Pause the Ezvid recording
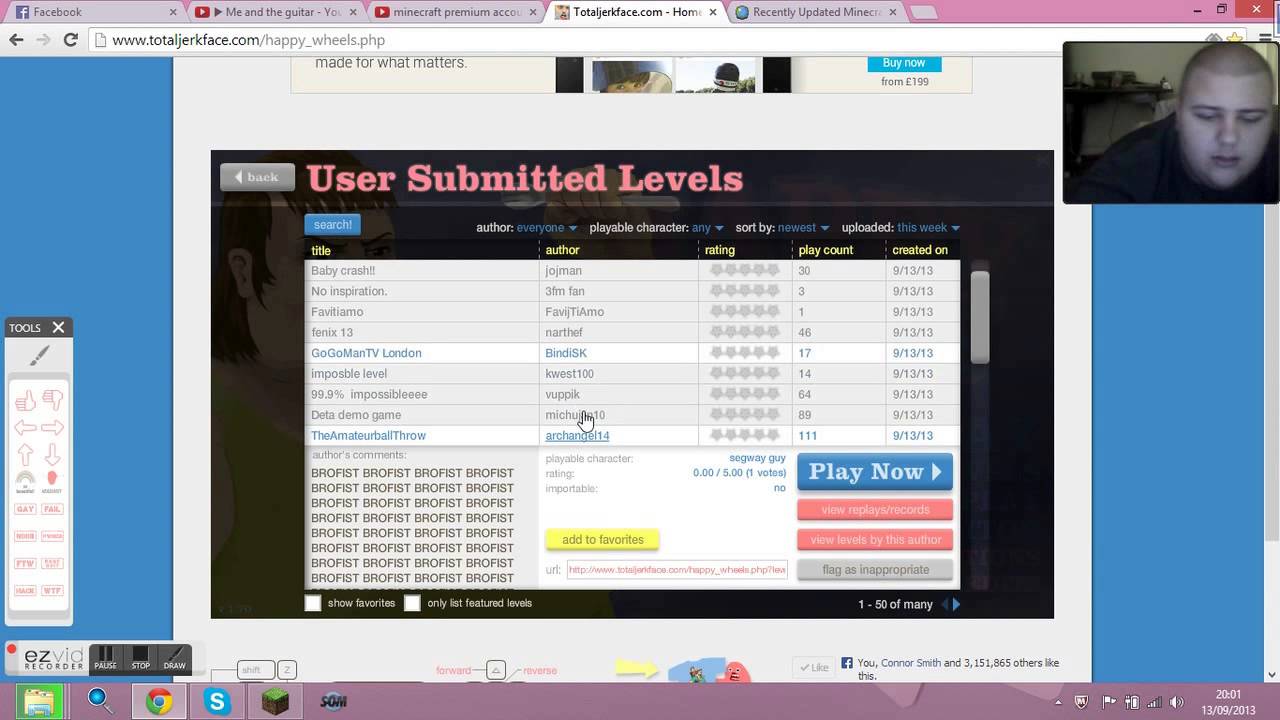 [105, 658]
